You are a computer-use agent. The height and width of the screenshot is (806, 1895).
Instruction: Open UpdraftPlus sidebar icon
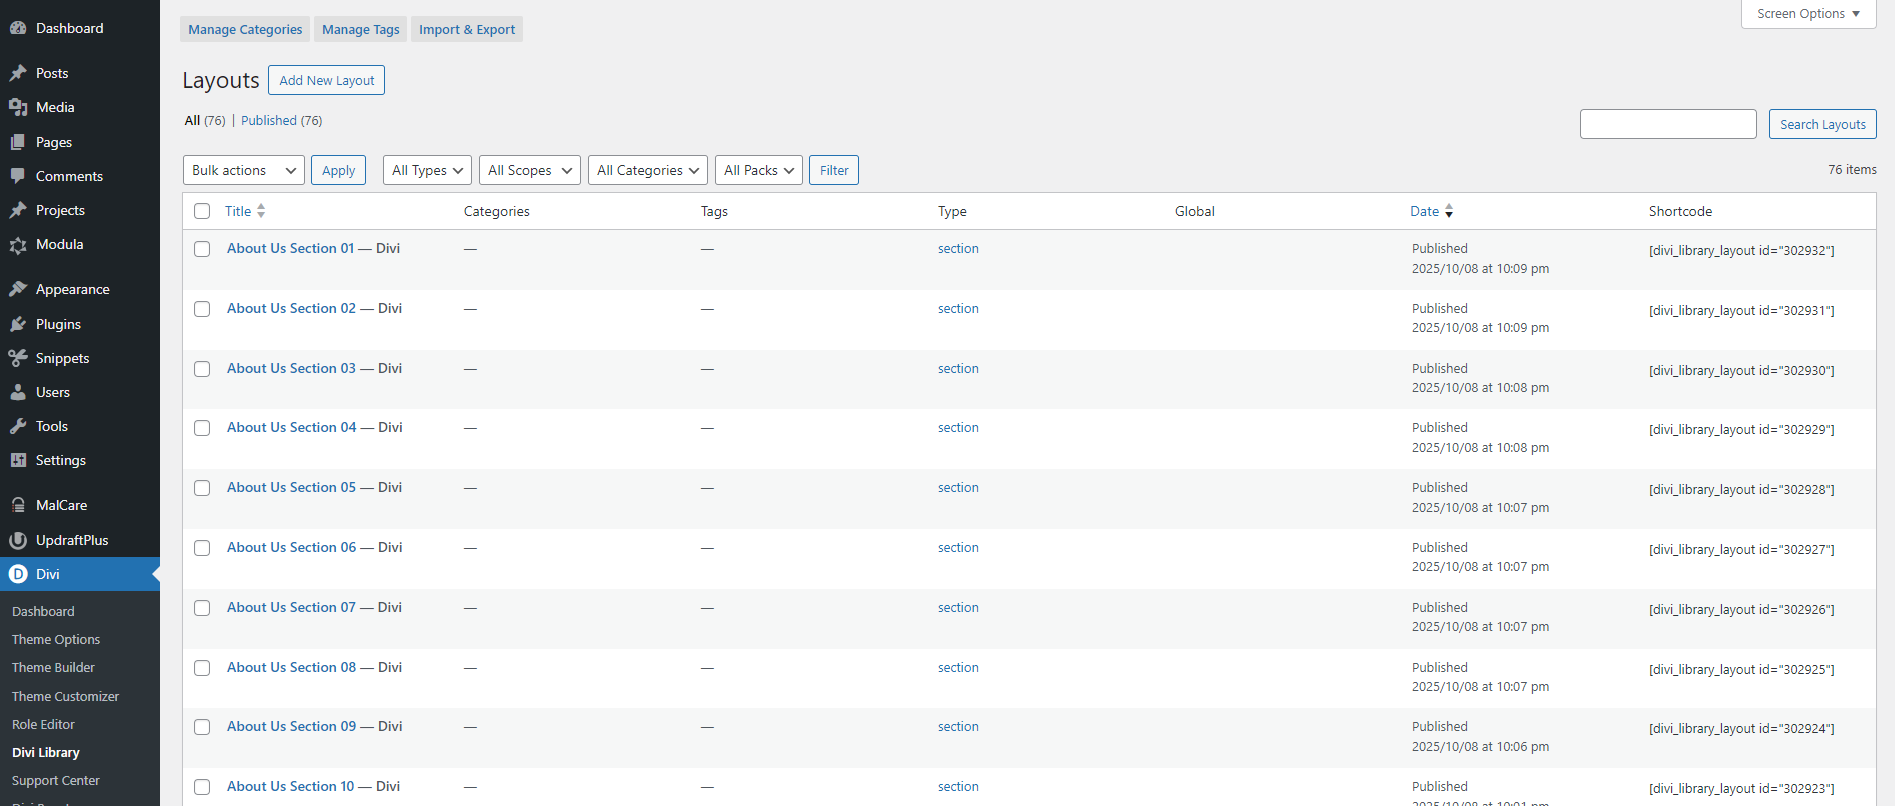click(18, 540)
